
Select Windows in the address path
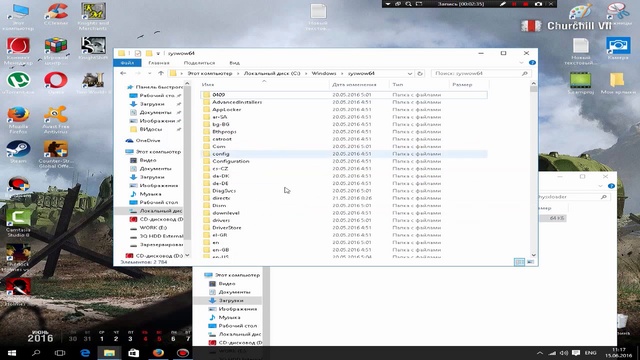pyautogui.click(x=324, y=73)
